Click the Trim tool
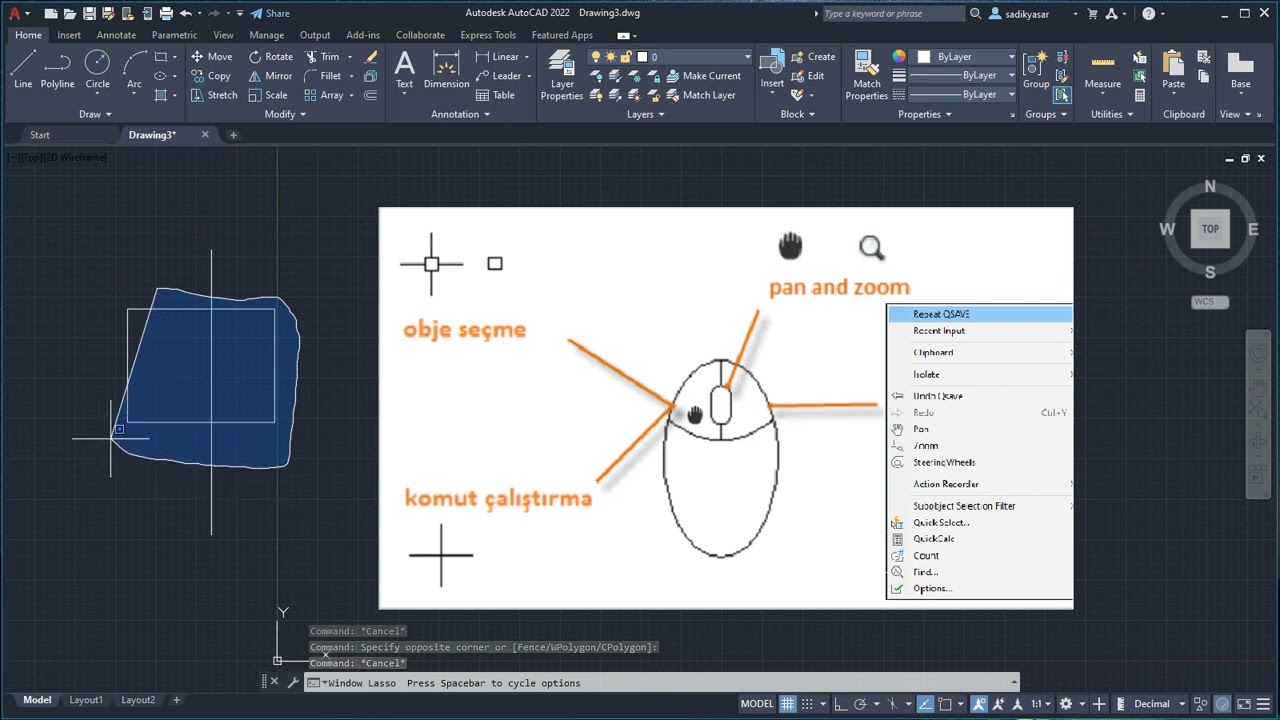Viewport: 1280px width, 720px height. coord(323,57)
